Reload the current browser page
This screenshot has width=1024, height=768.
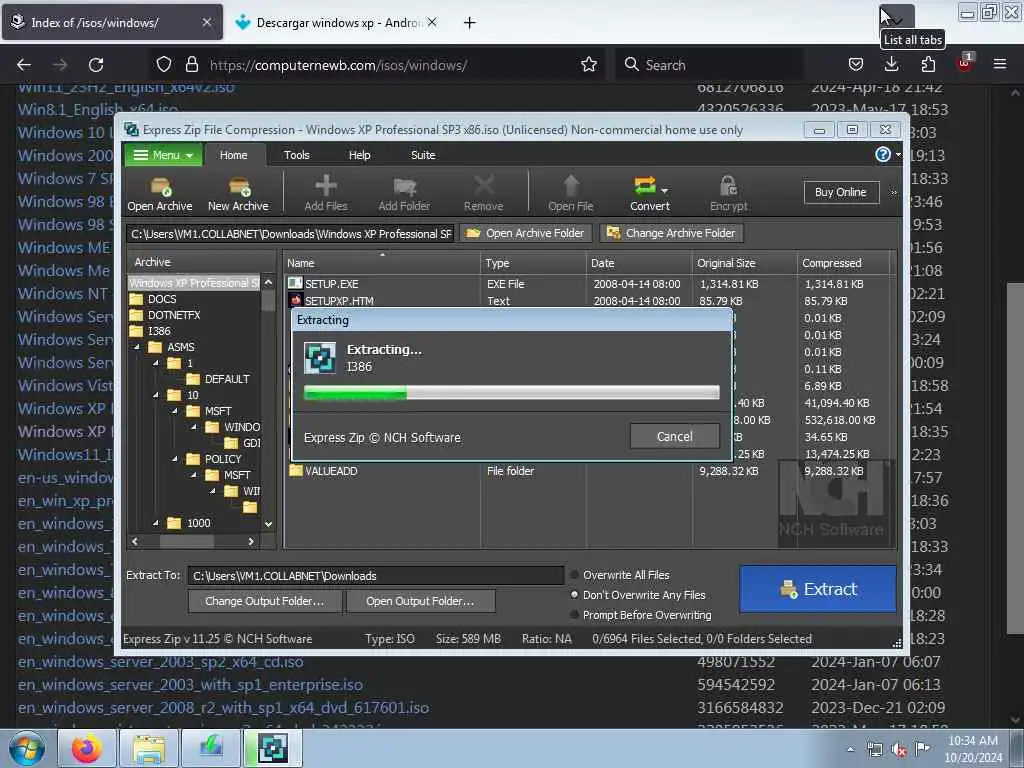tap(96, 65)
